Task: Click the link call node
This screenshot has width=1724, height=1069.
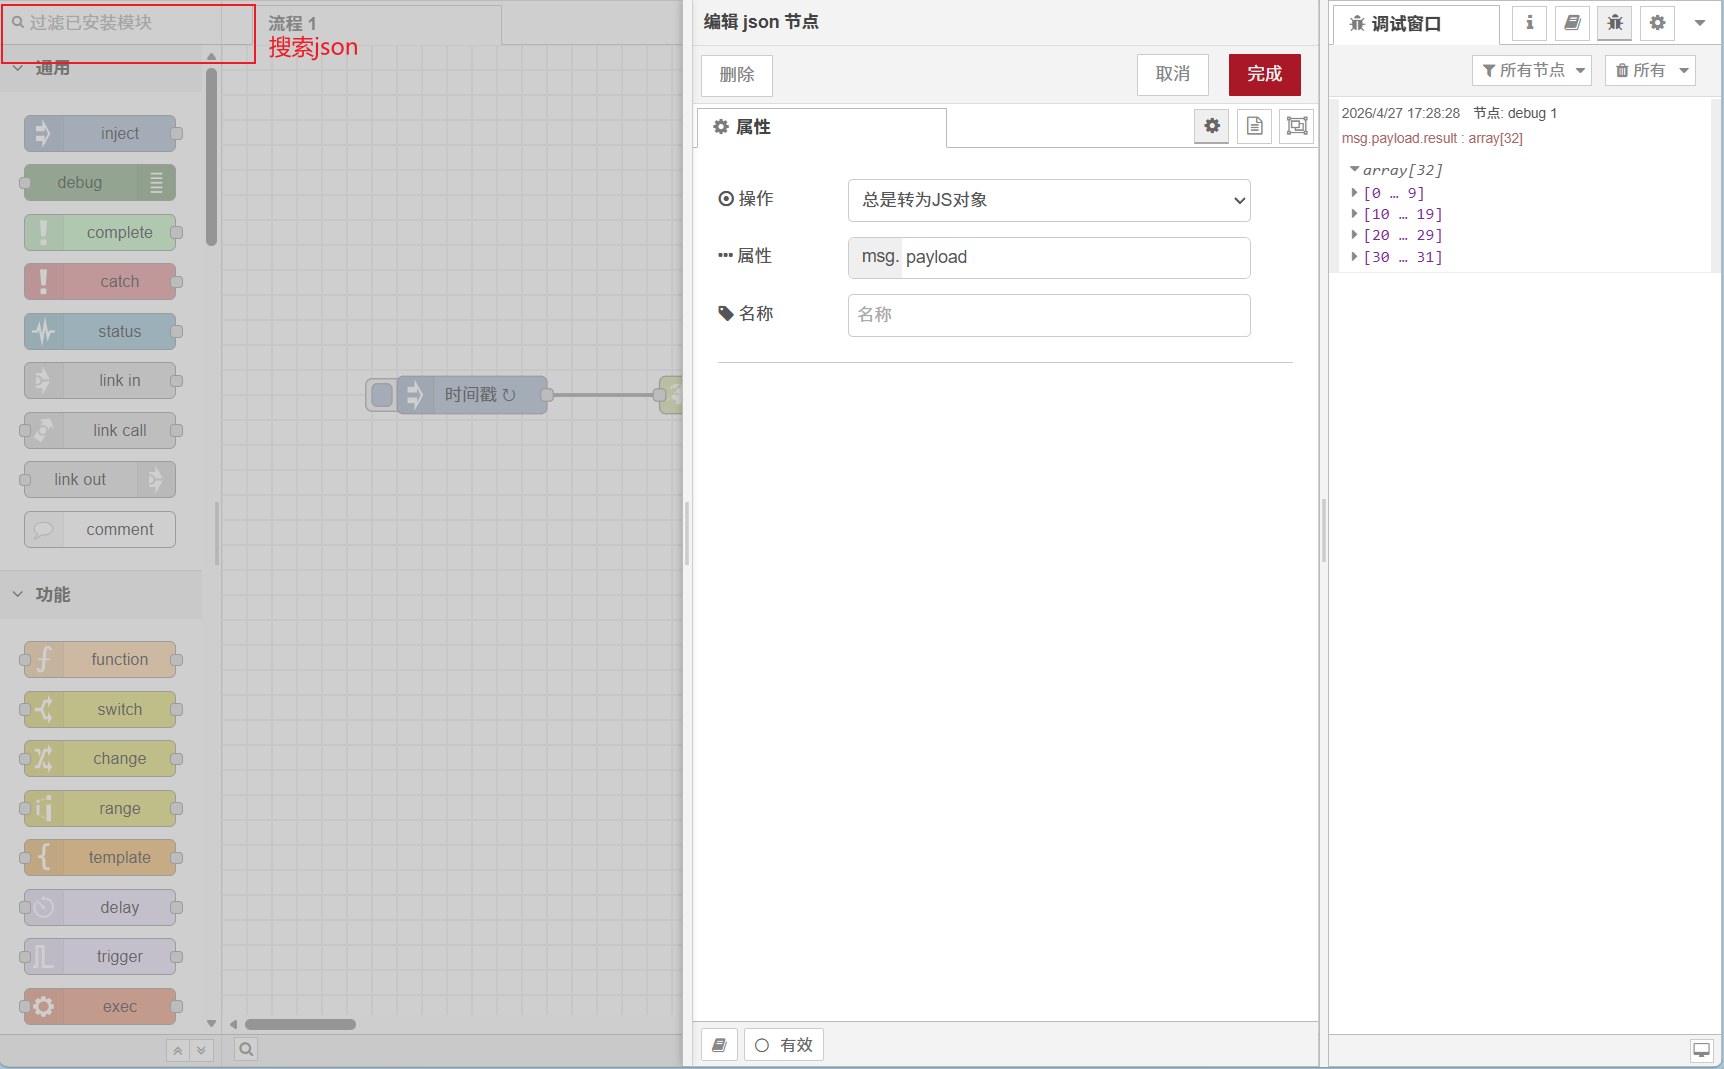Action: pos(100,430)
